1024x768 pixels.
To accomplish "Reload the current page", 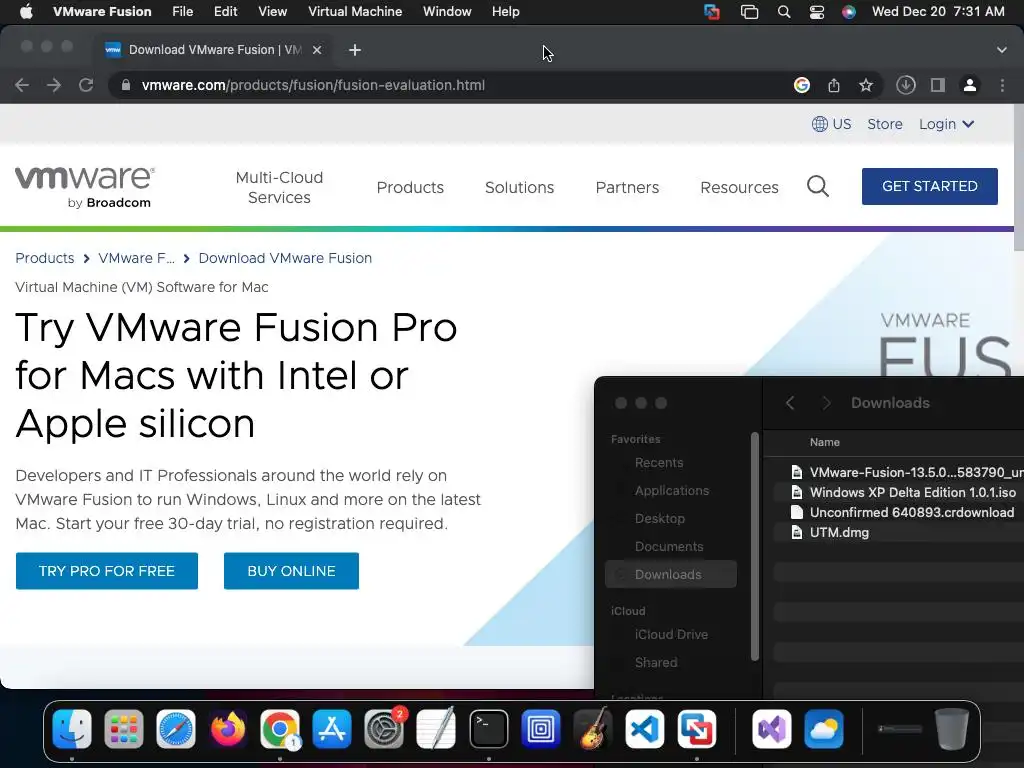I will tap(86, 85).
